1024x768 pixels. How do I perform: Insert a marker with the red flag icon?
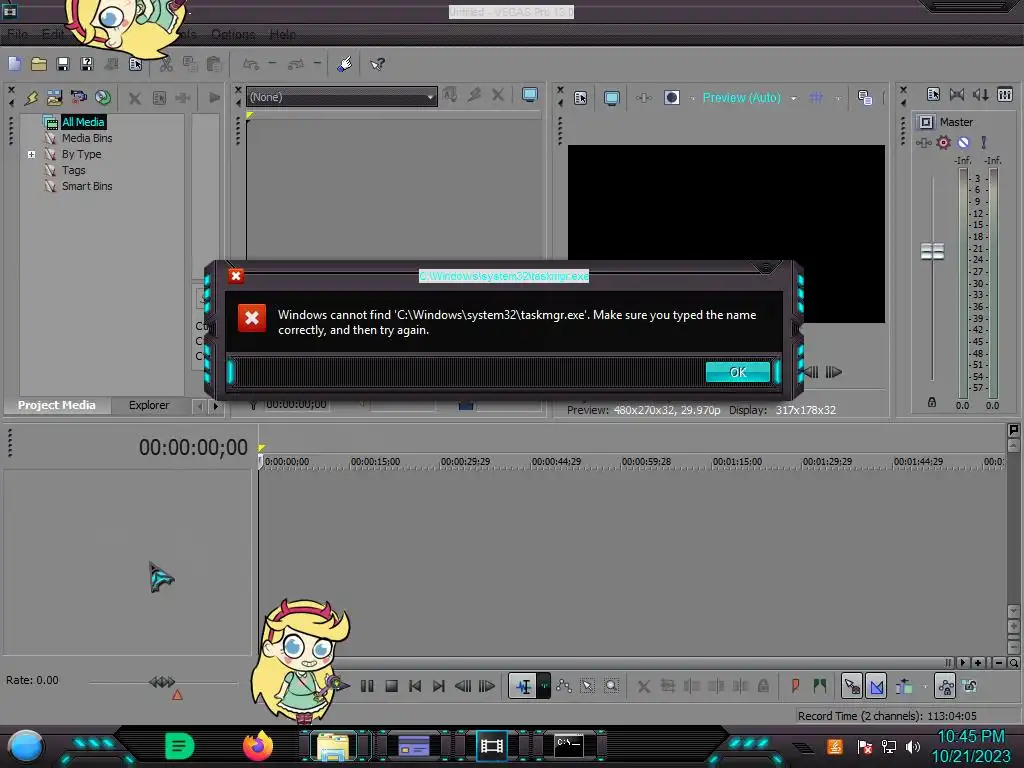[x=795, y=686]
